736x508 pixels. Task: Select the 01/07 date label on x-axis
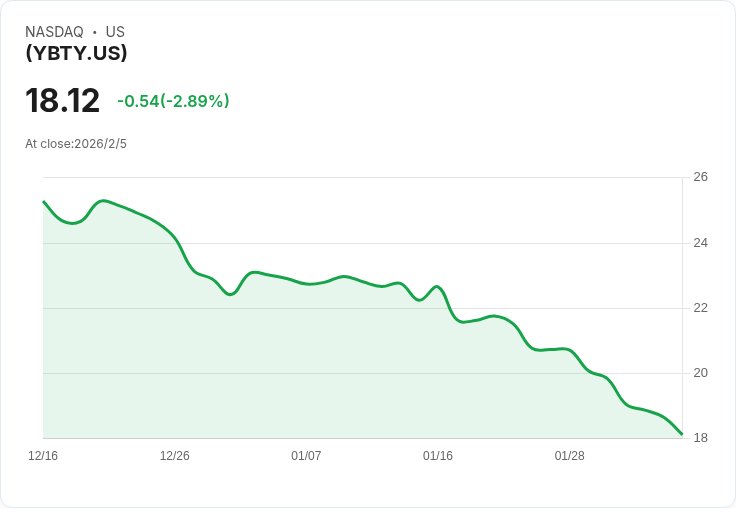click(x=306, y=456)
